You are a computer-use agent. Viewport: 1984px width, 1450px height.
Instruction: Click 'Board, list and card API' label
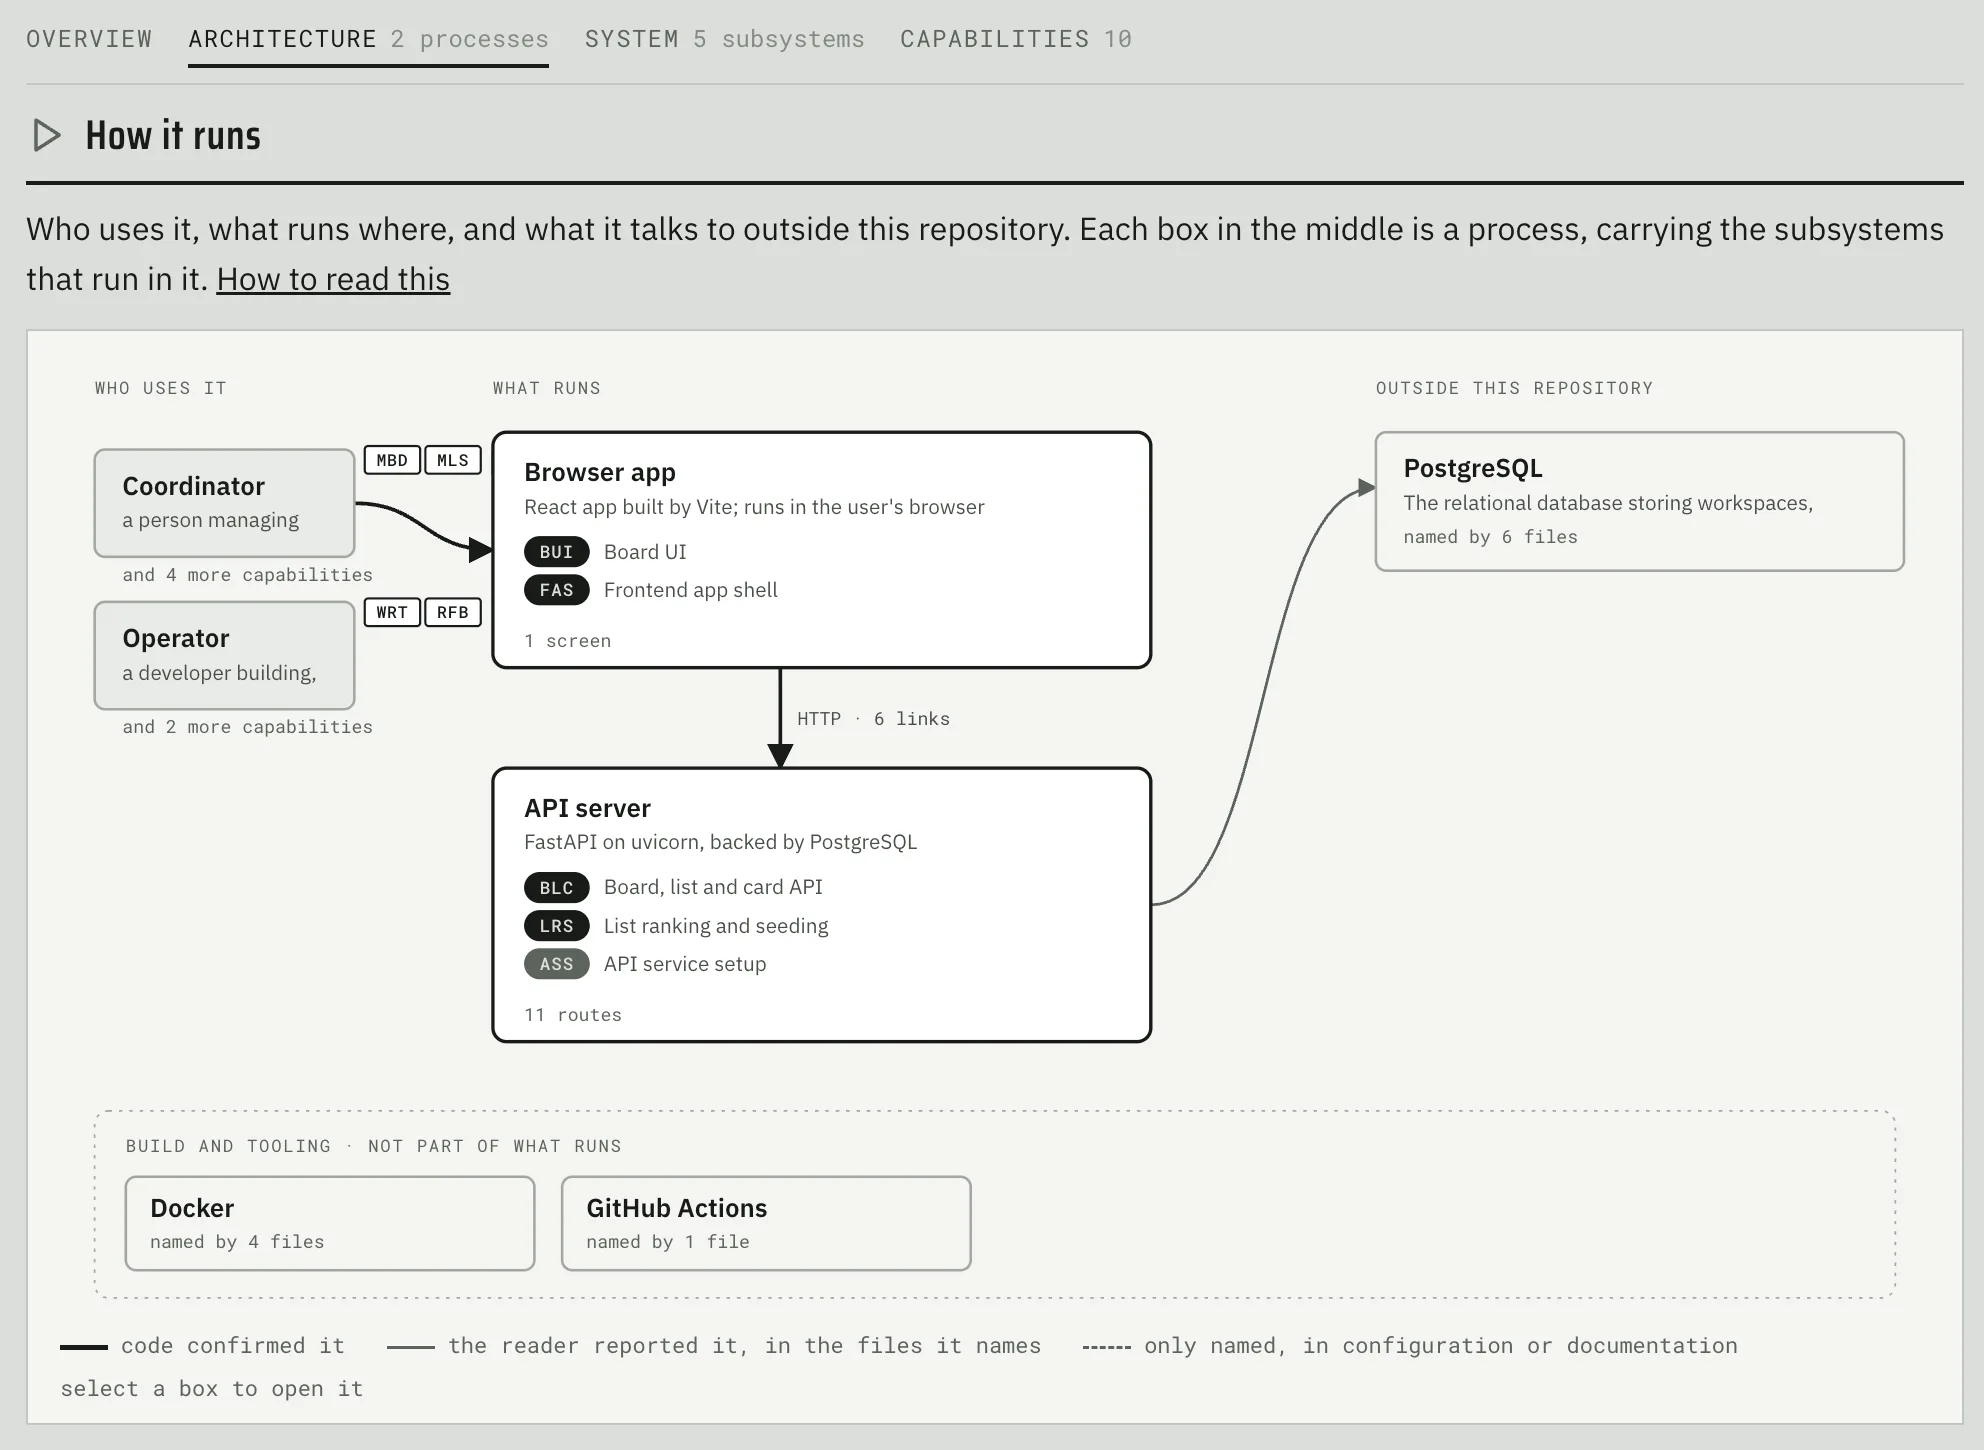tap(713, 887)
